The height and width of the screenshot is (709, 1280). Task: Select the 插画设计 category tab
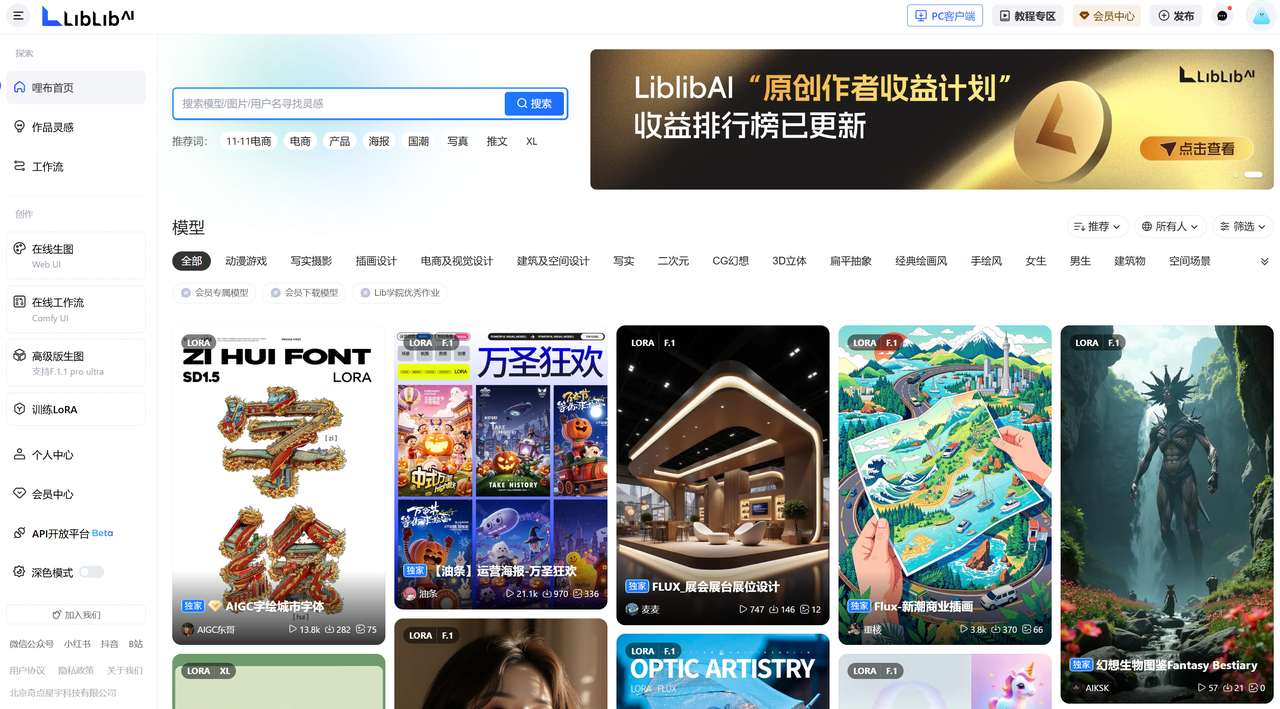[x=376, y=261]
